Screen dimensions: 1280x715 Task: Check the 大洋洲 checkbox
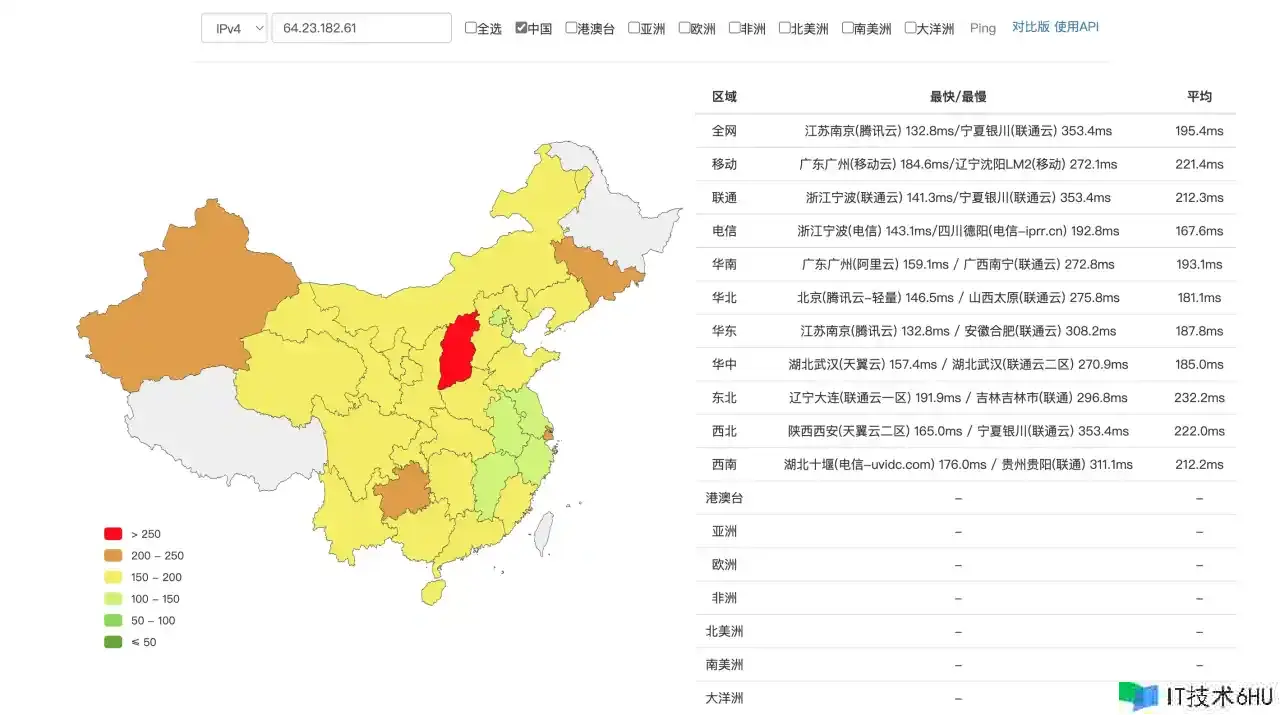(910, 28)
